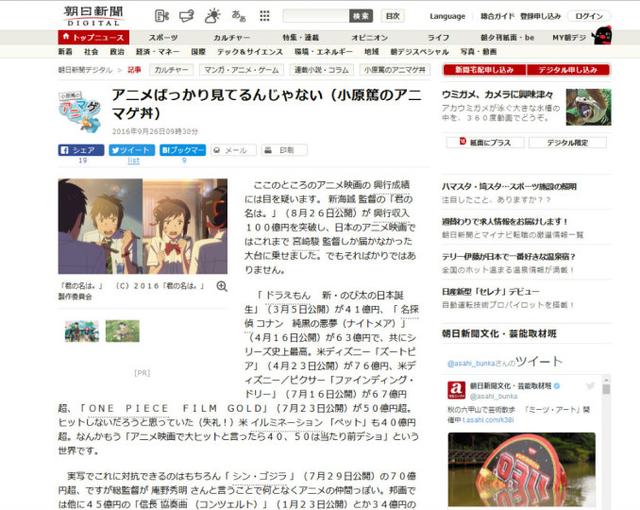640x510 pixels.
Task: Open the ハマスタ・埼スタ sports facility link
Action: (509, 186)
